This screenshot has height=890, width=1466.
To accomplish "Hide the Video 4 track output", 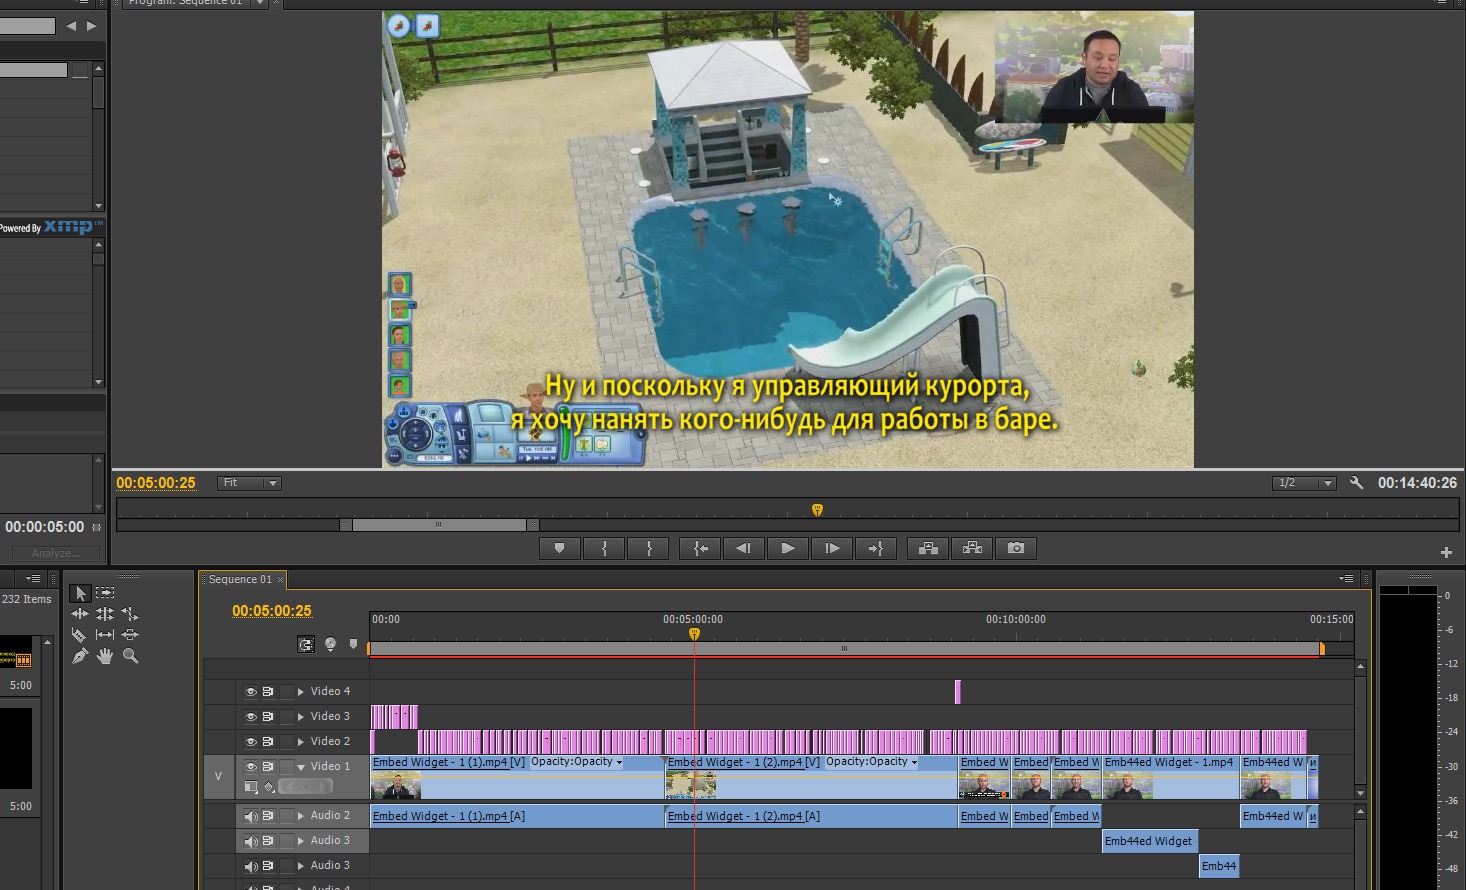I will (x=251, y=692).
